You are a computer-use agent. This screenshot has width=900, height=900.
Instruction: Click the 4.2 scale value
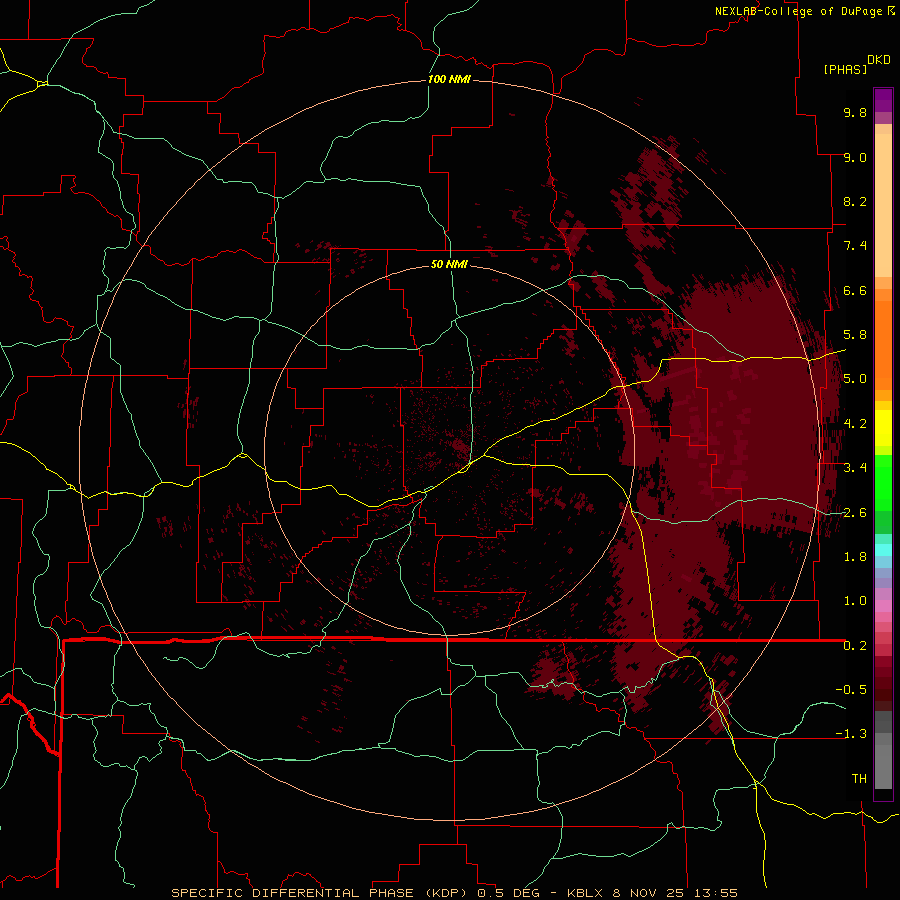pyautogui.click(x=855, y=424)
